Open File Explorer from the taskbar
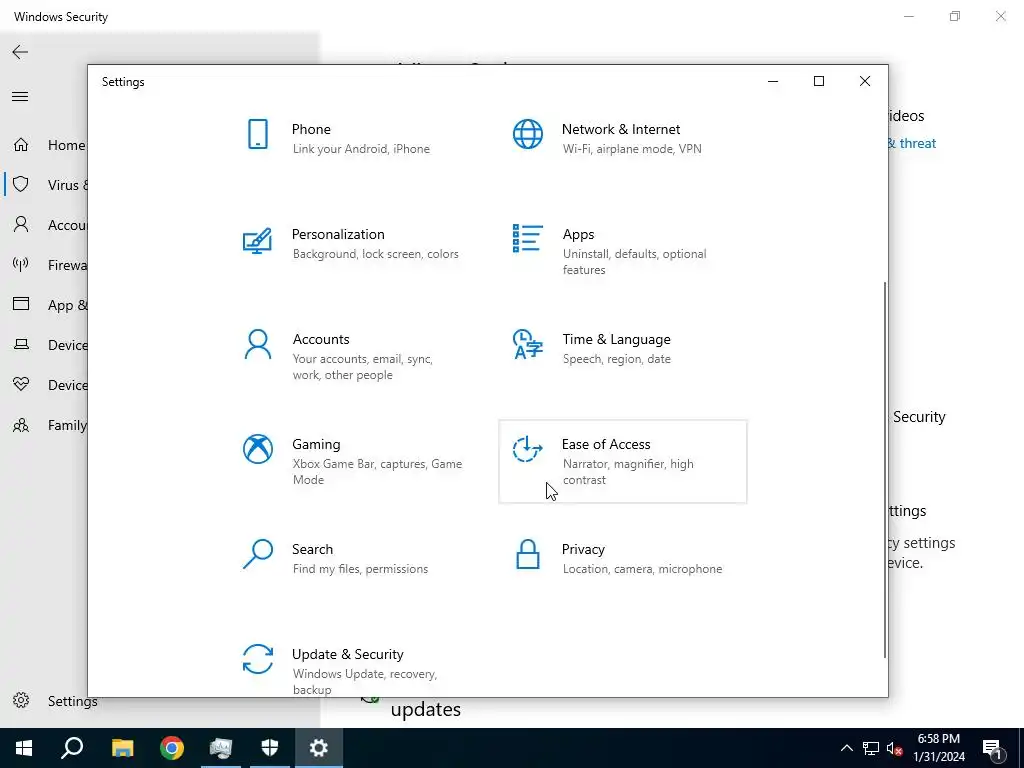The image size is (1024, 768). click(x=122, y=748)
